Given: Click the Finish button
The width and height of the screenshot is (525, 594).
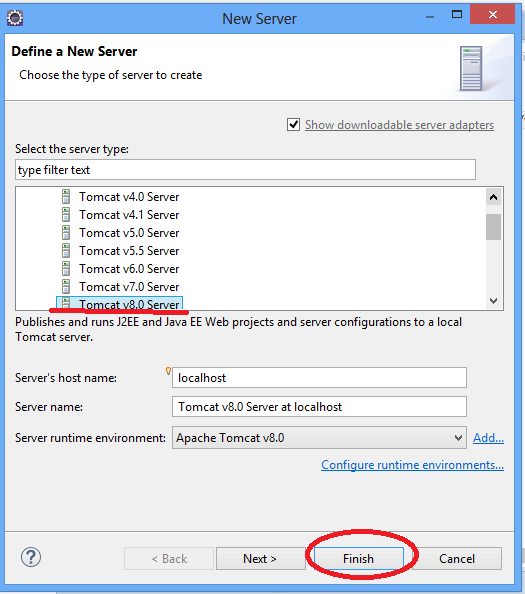Looking at the screenshot, I should point(358,558).
